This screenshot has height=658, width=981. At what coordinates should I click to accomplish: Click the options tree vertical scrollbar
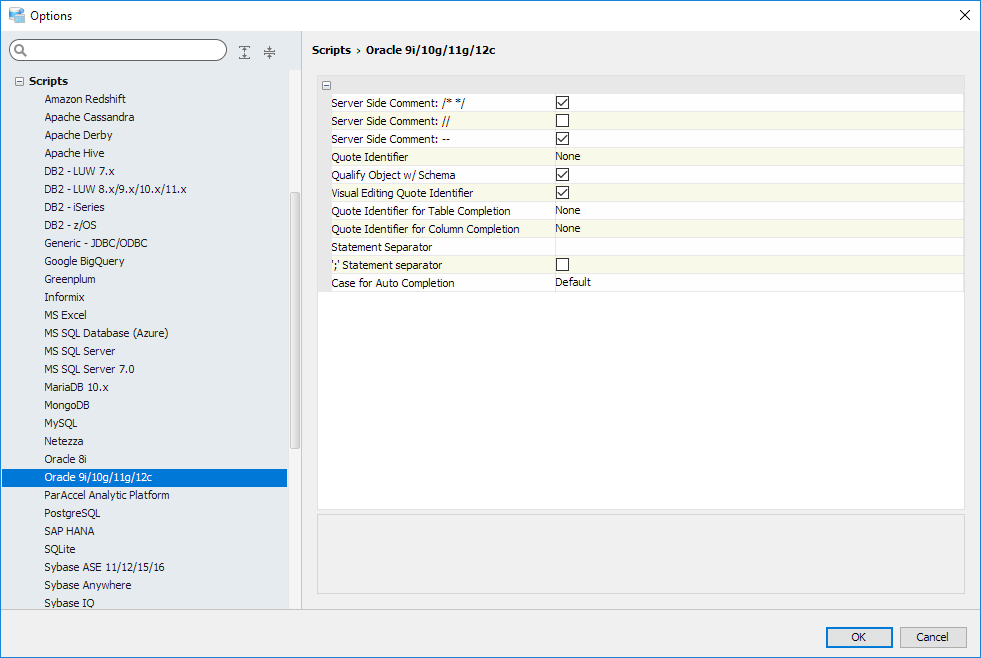295,320
